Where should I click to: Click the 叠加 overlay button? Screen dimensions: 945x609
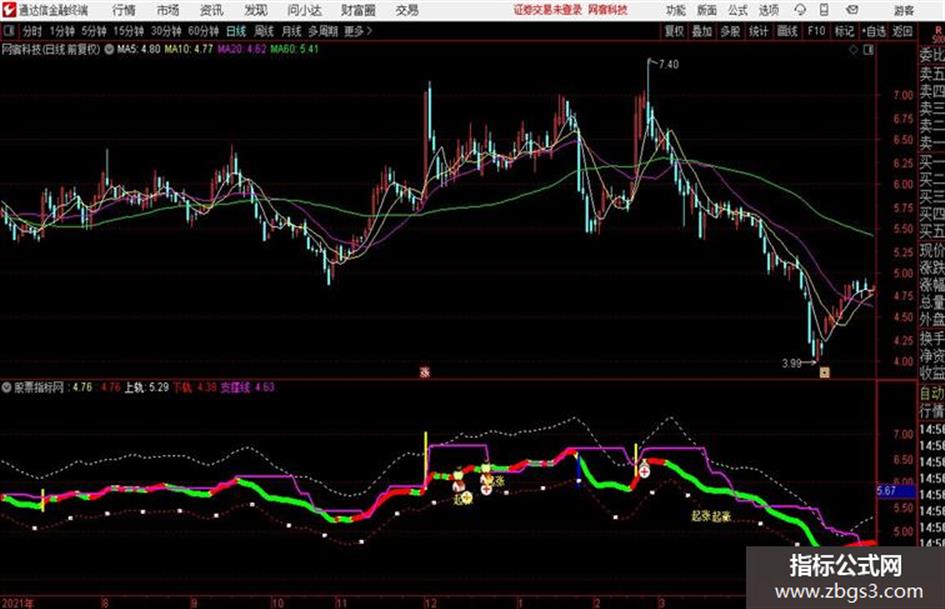702,31
